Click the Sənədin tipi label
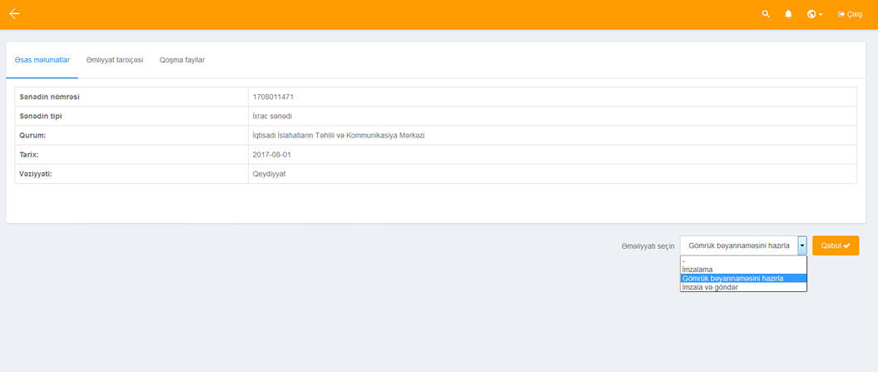878x372 pixels. click(40, 116)
